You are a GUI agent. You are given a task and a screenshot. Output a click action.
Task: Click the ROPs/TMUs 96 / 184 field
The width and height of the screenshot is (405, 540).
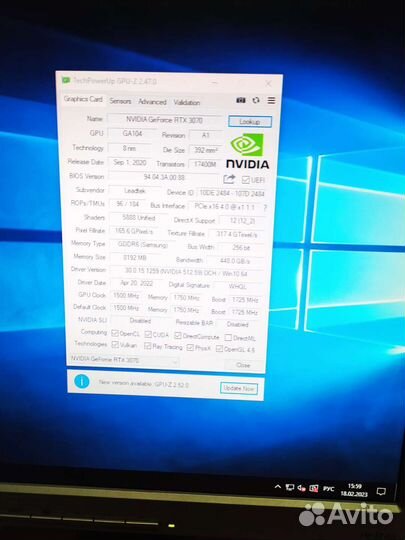[x=127, y=204]
